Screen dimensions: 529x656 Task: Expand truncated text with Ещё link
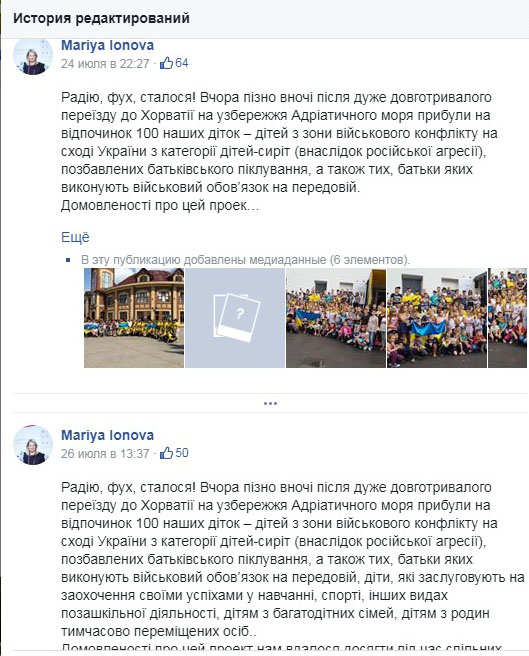tap(75, 237)
